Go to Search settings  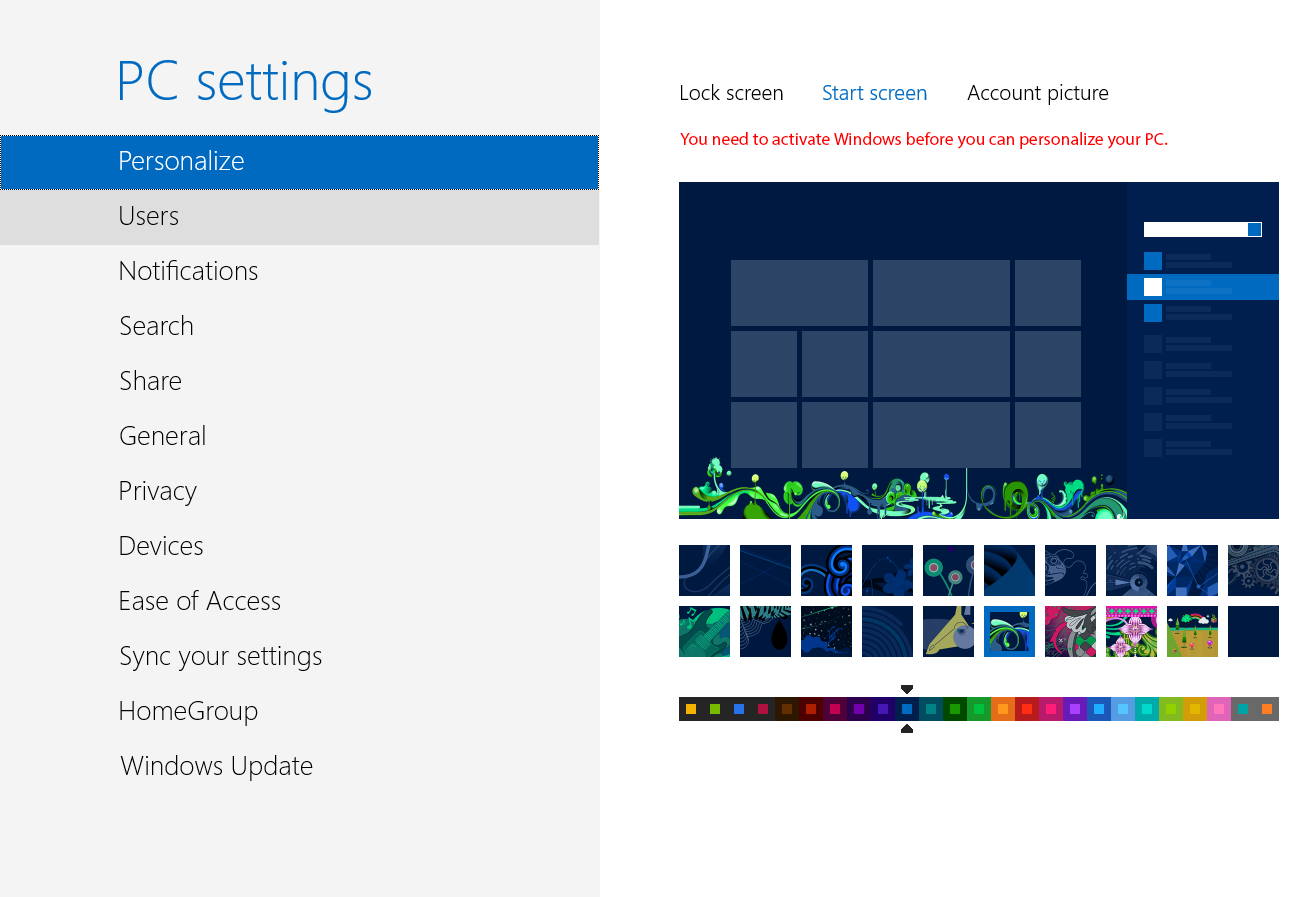tap(299, 327)
